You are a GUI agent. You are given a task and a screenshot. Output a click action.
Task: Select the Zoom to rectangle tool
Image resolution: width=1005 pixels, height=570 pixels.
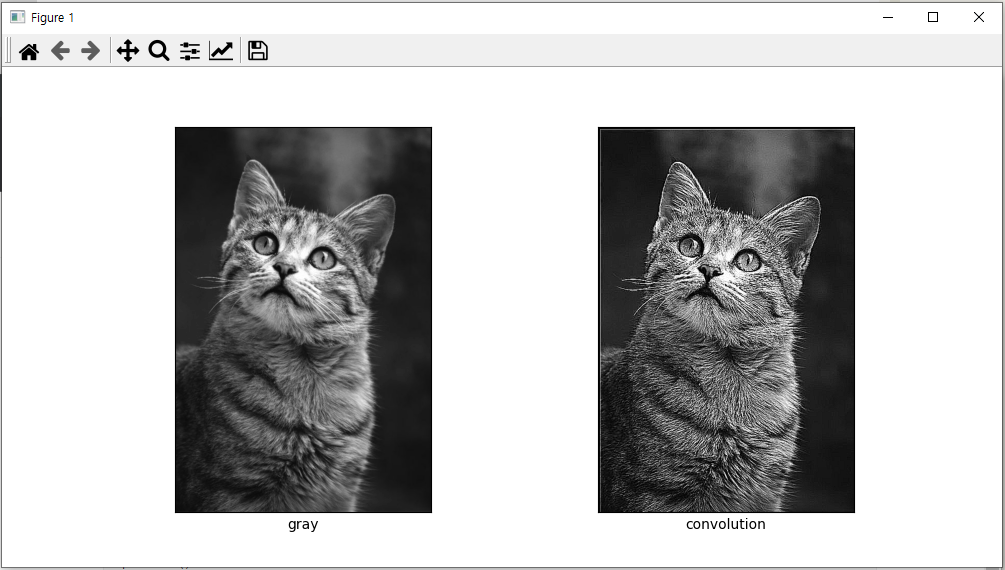(158, 51)
